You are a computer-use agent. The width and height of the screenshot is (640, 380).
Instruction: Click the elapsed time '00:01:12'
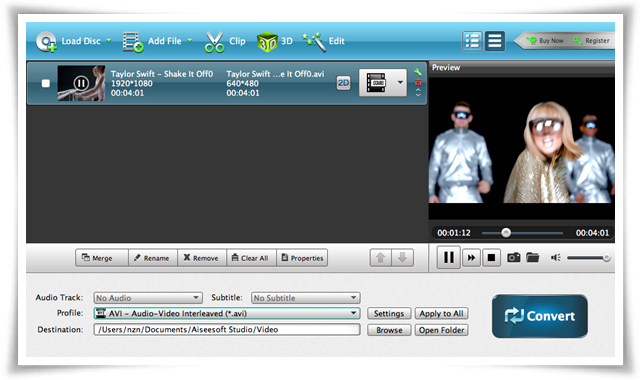[454, 233]
